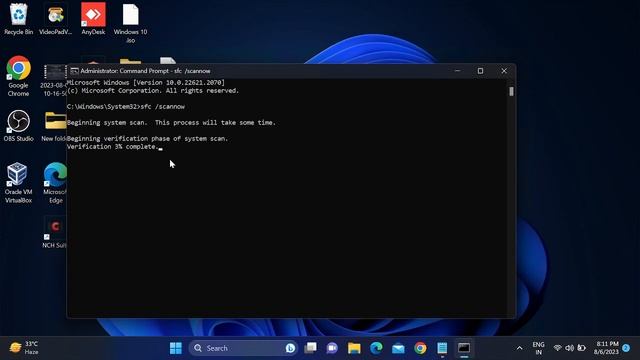Select the Windows 10 iso file
Viewport: 640px width, 360px height.
point(130,22)
